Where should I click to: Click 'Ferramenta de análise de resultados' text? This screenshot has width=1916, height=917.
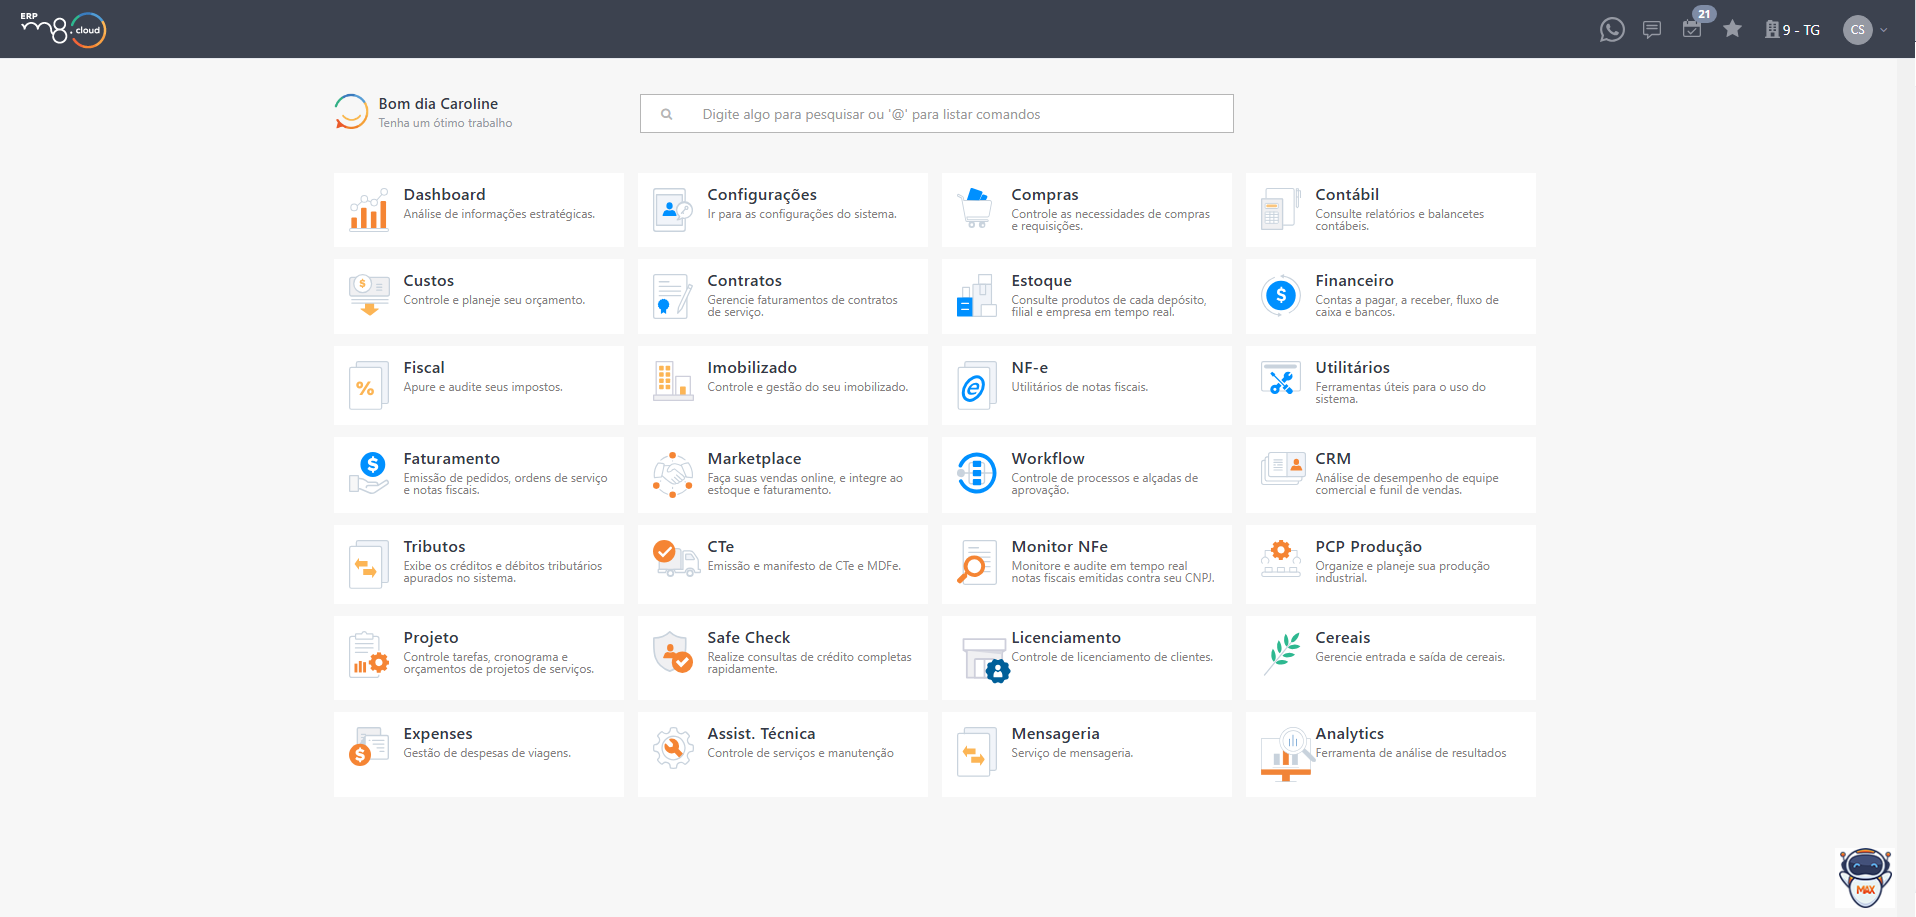pyautogui.click(x=1410, y=753)
